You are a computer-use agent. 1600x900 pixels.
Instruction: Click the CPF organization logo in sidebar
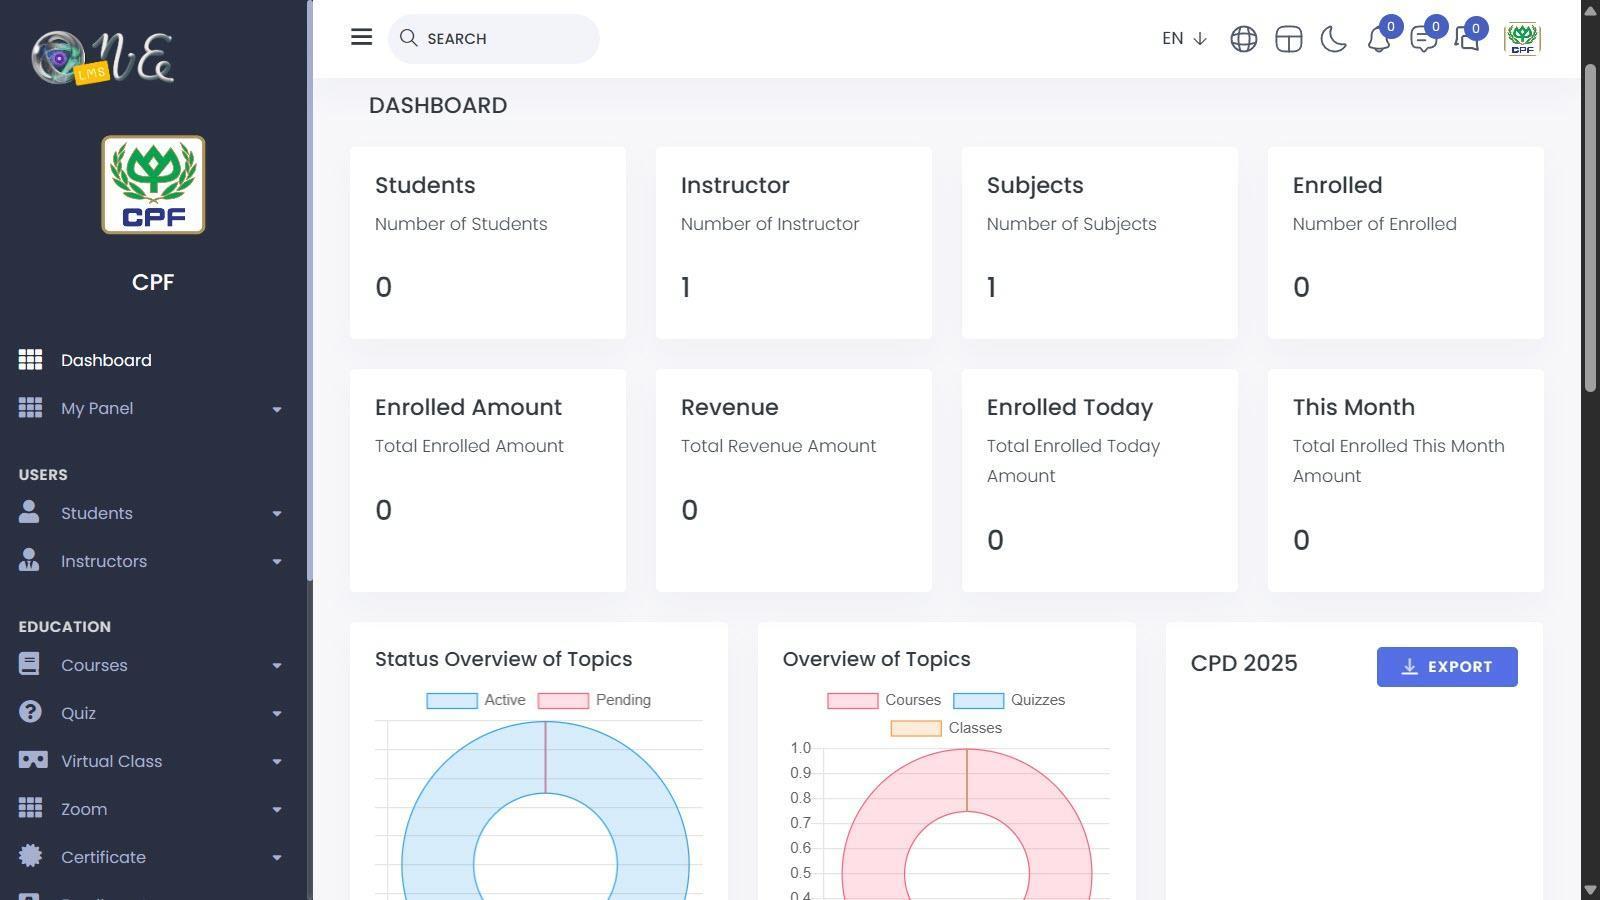153,185
